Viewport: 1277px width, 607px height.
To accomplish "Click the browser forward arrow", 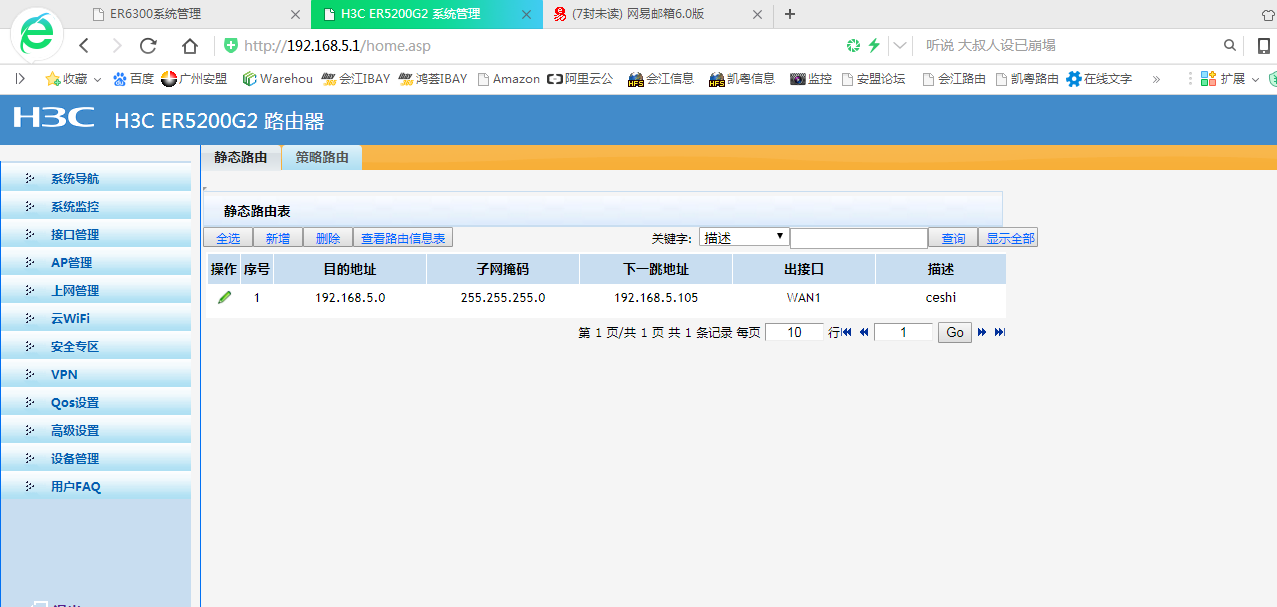I will (117, 46).
